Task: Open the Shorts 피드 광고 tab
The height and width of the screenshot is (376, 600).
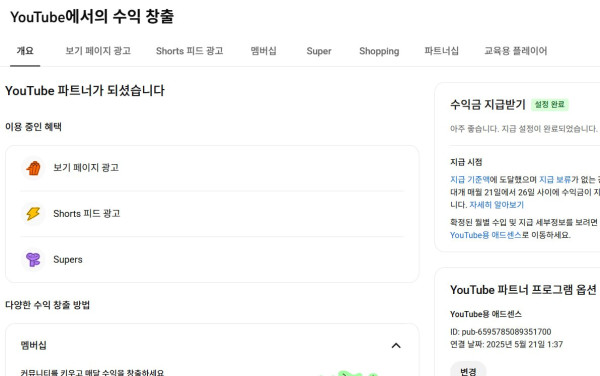Action: tap(189, 51)
